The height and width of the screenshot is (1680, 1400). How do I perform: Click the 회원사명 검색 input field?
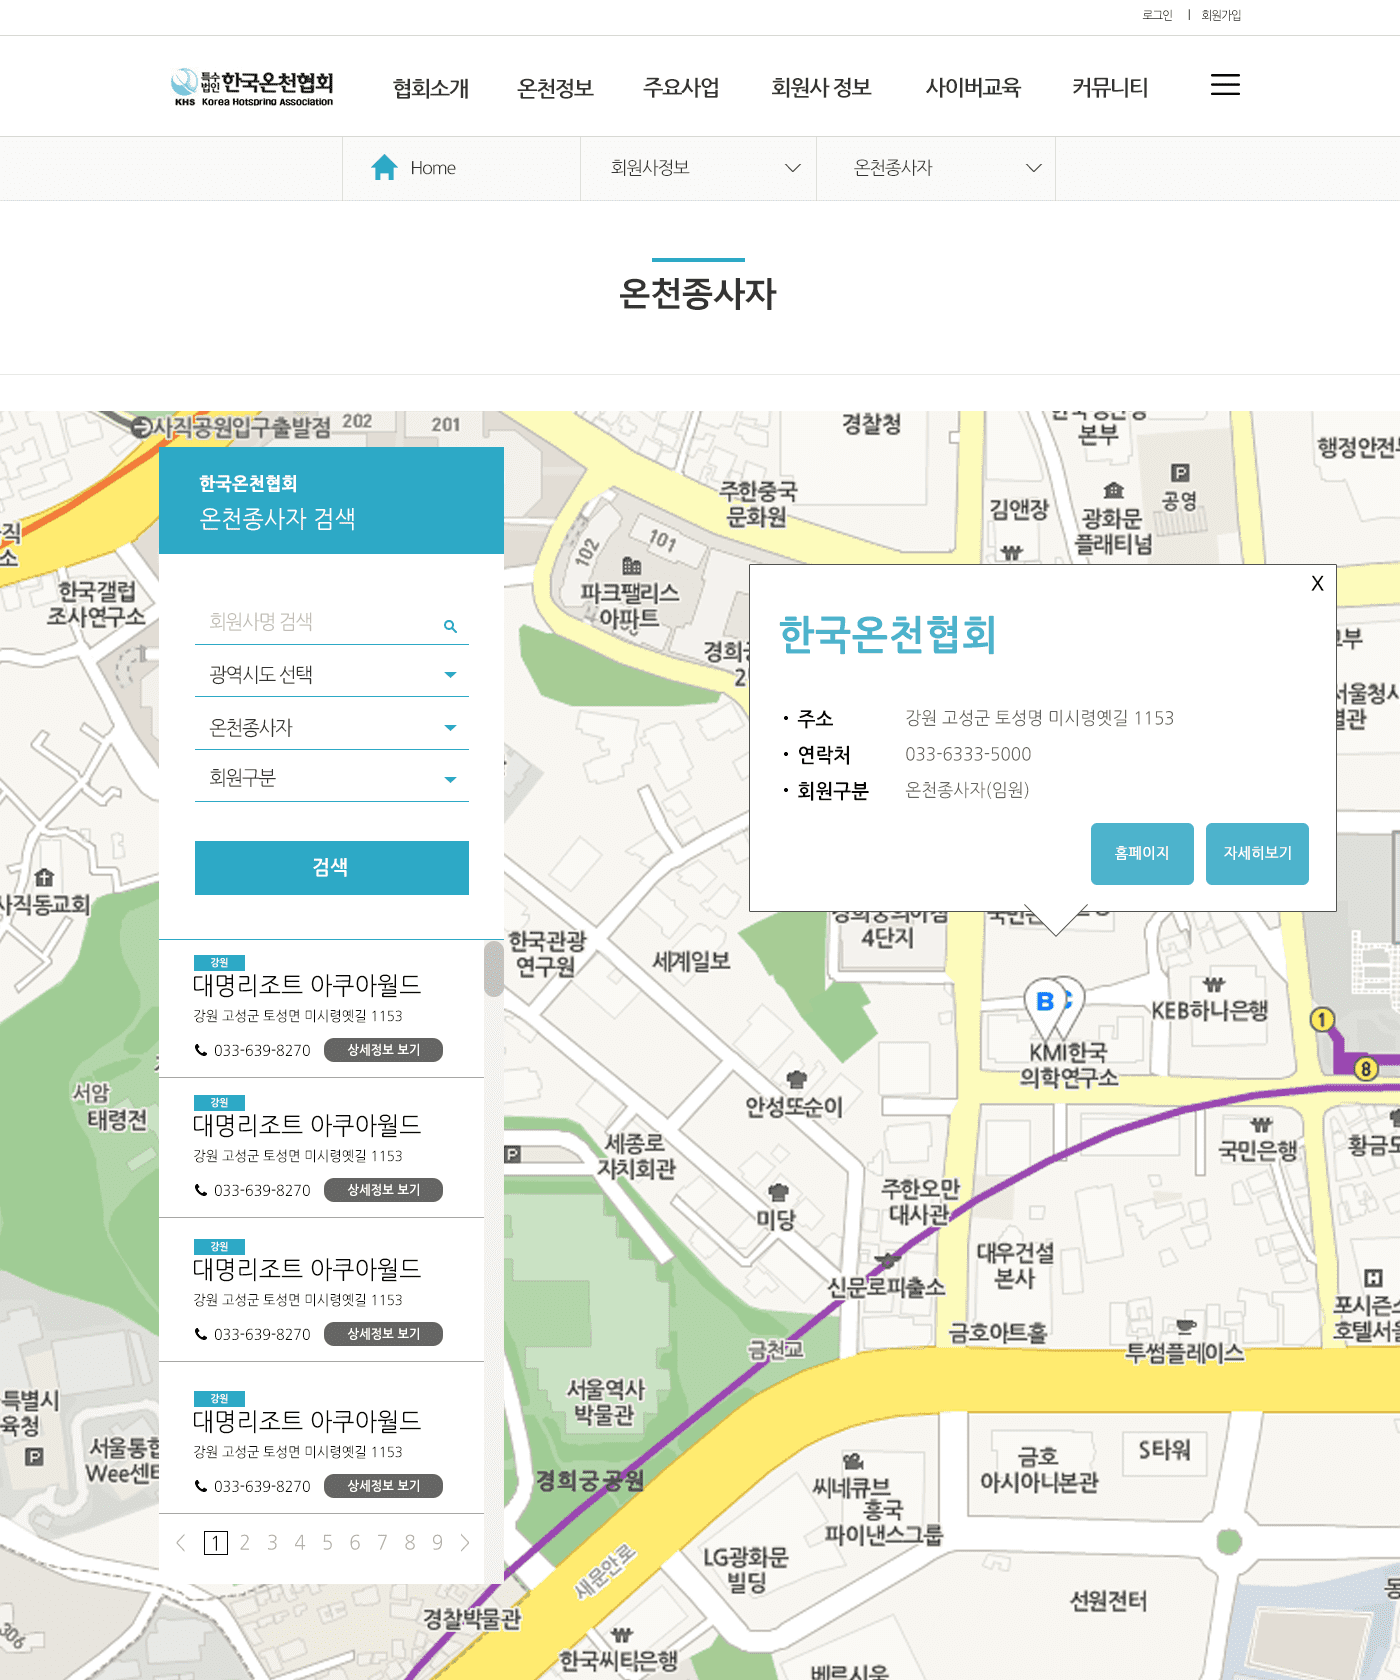(x=320, y=622)
